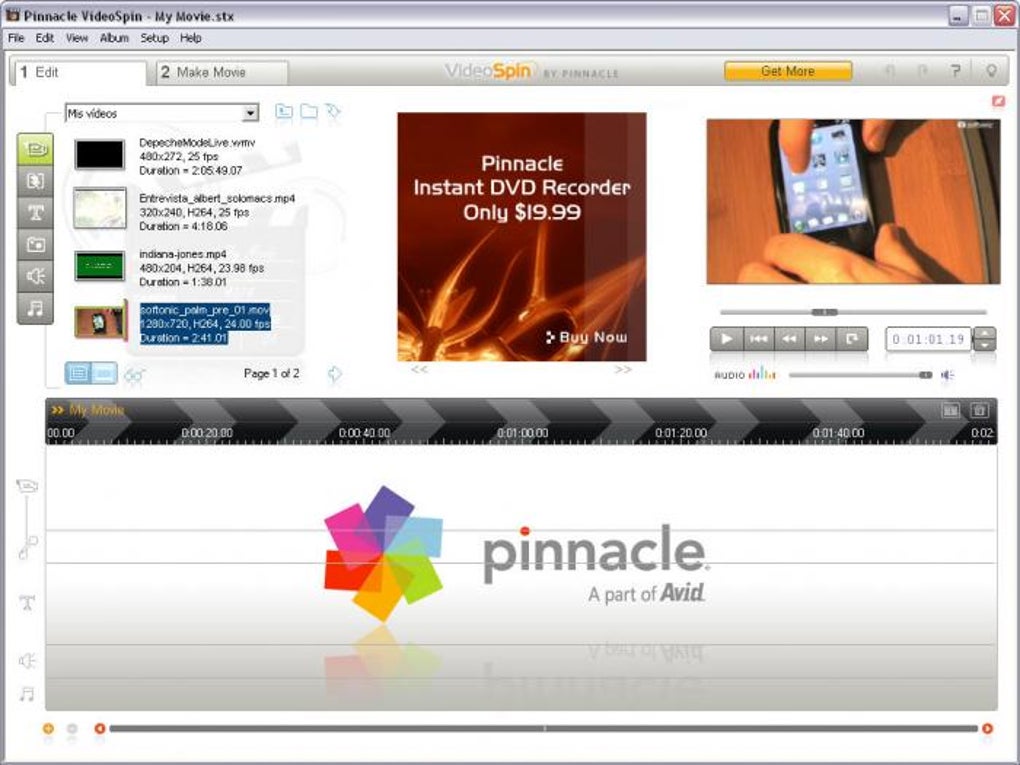
Task: Open the Help menu
Action: pos(191,38)
